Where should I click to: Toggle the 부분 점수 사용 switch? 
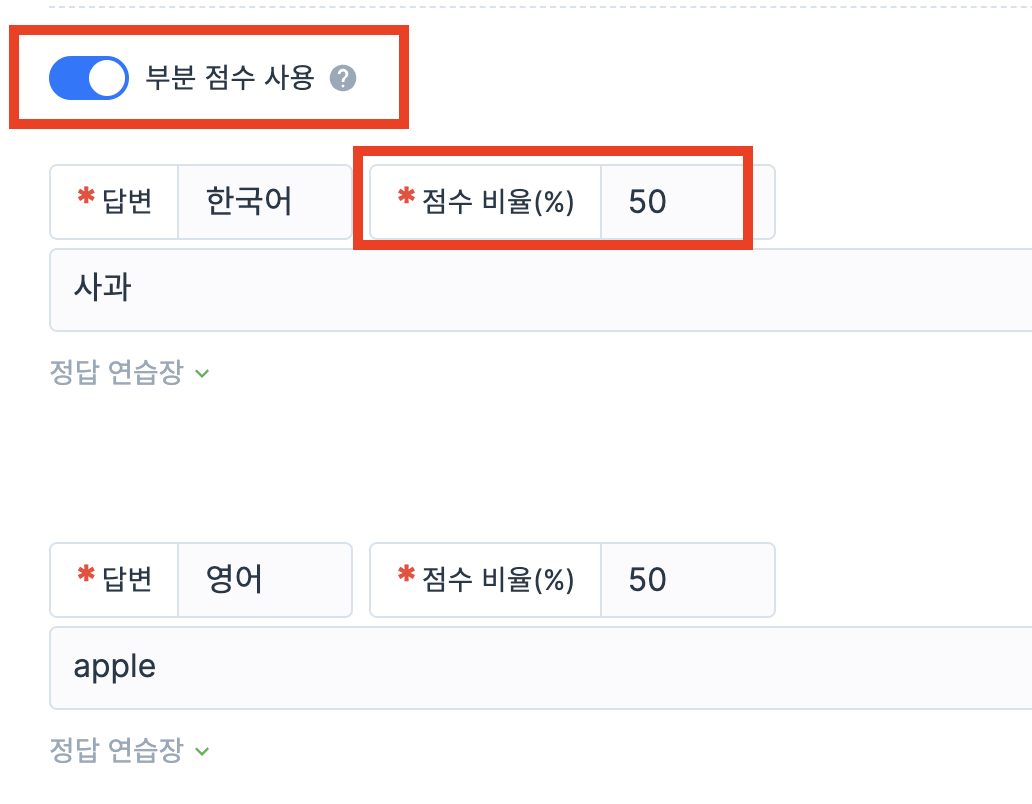89,78
